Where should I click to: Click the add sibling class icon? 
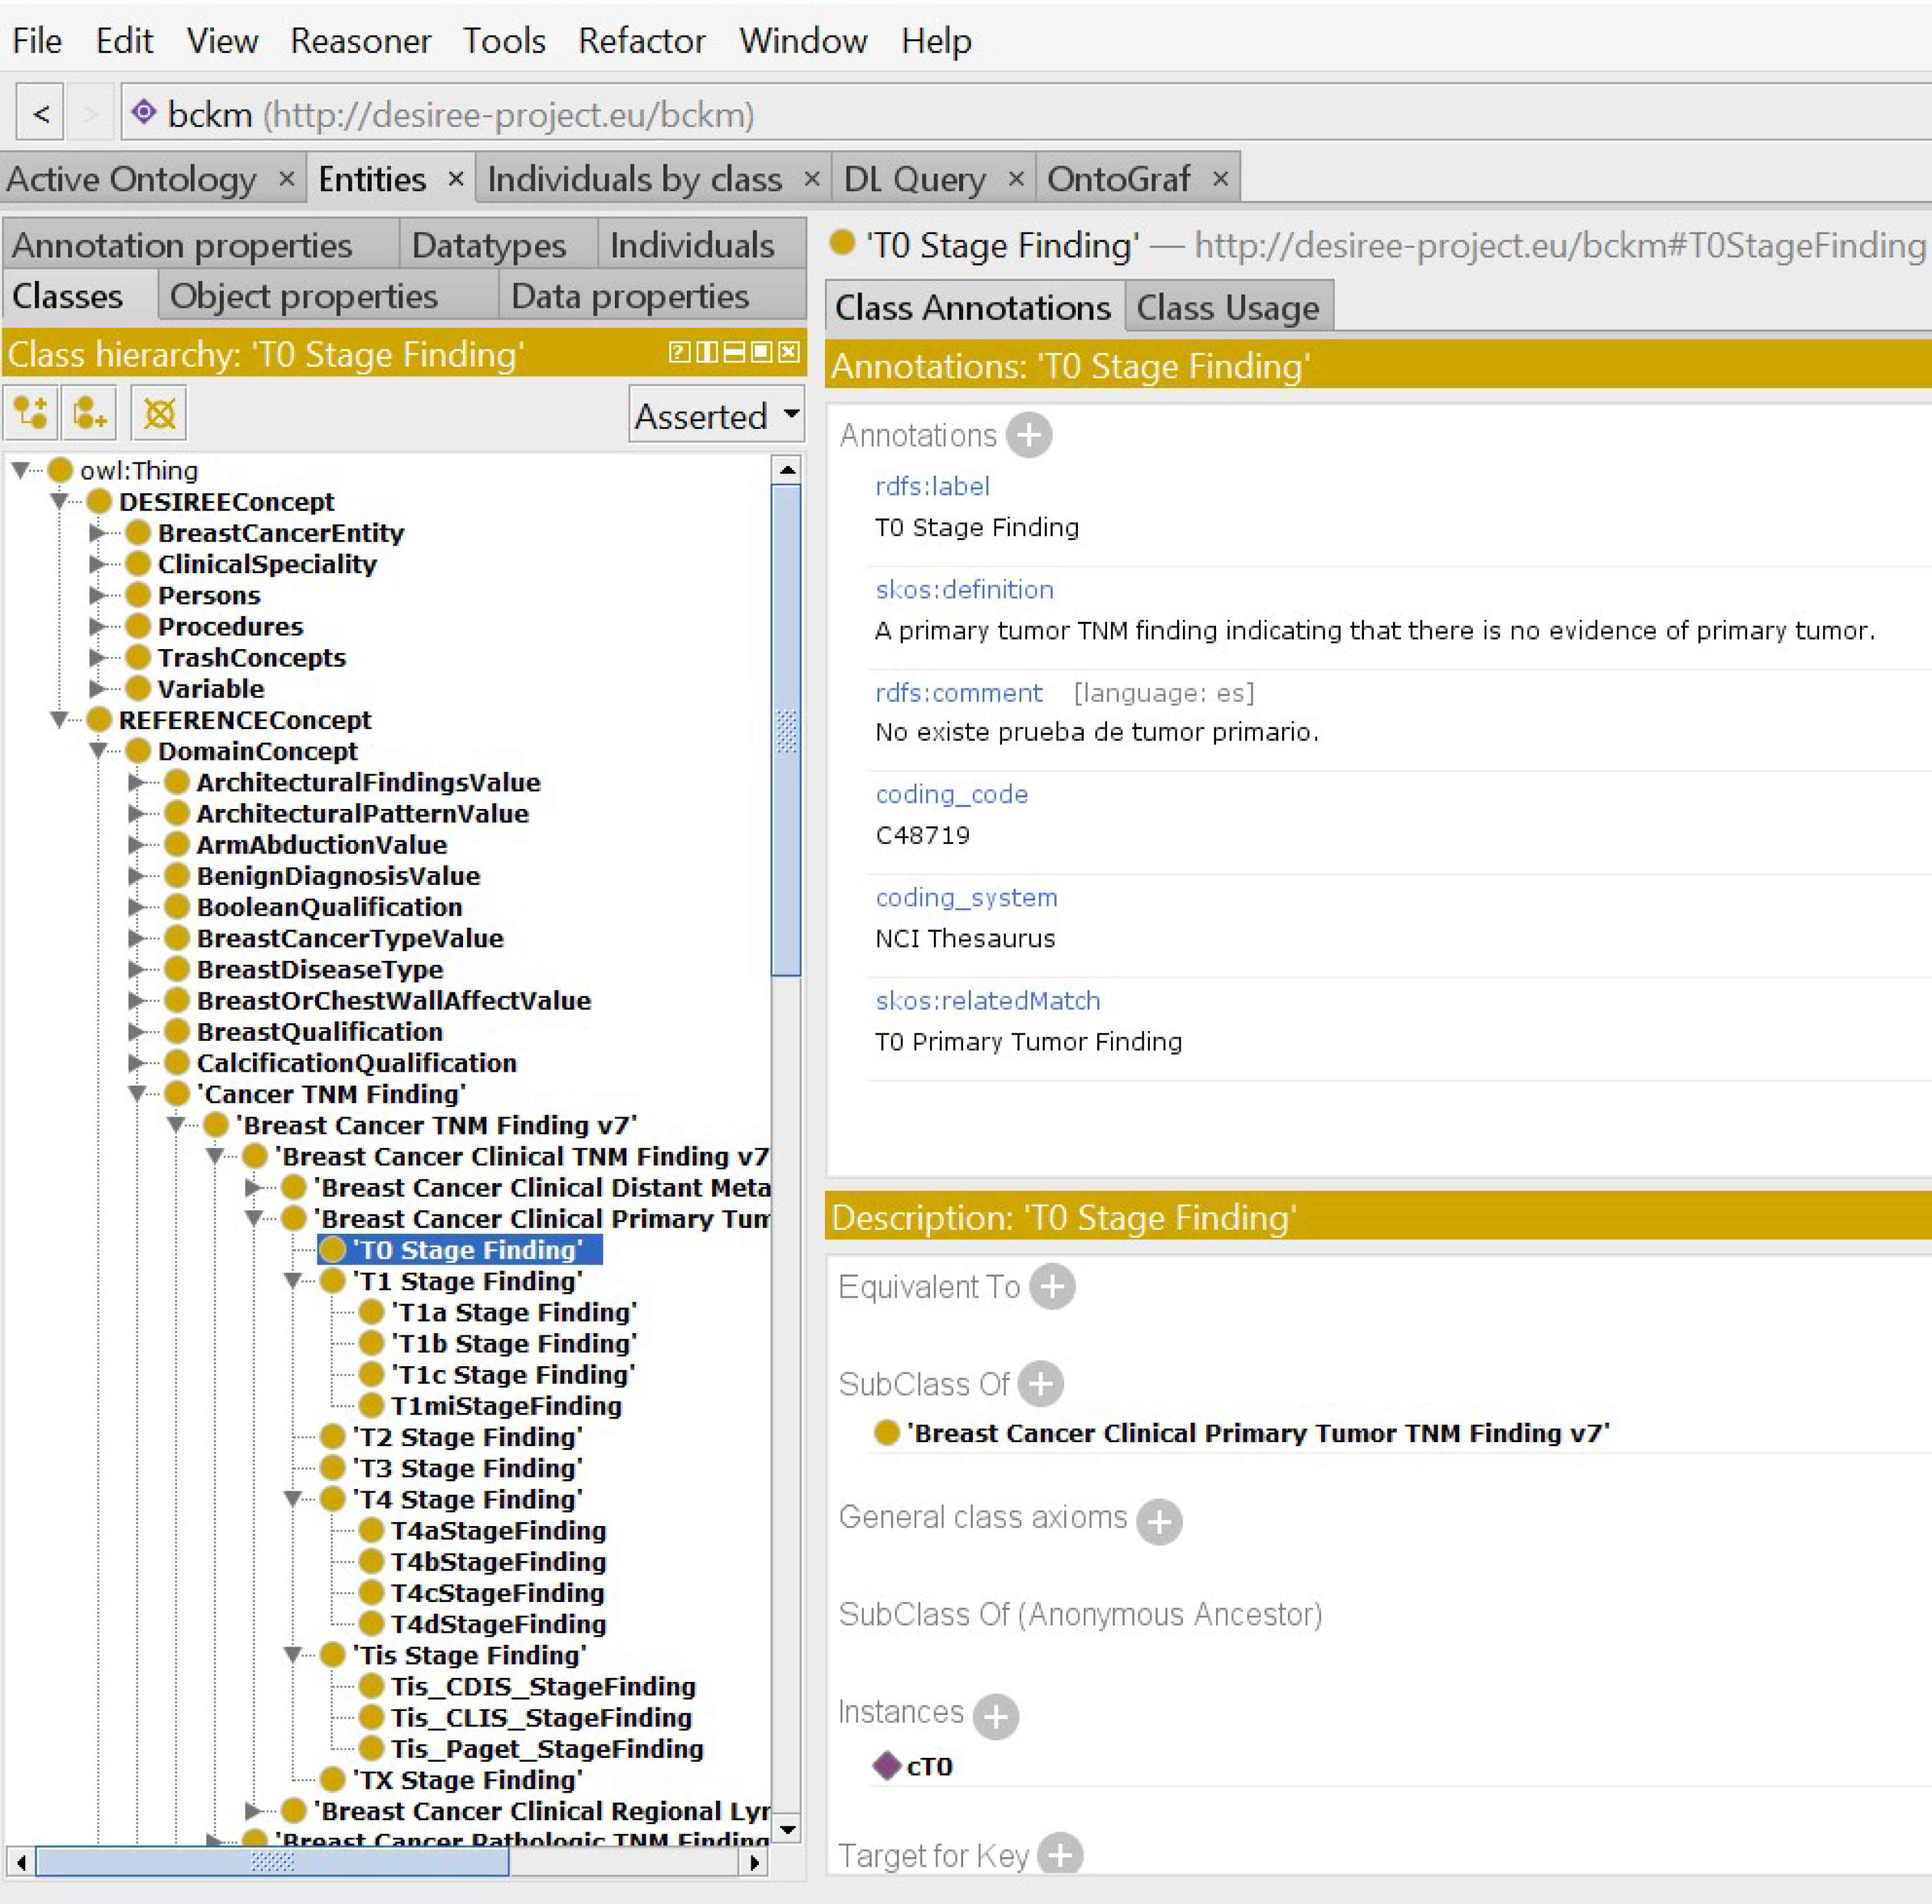point(91,413)
